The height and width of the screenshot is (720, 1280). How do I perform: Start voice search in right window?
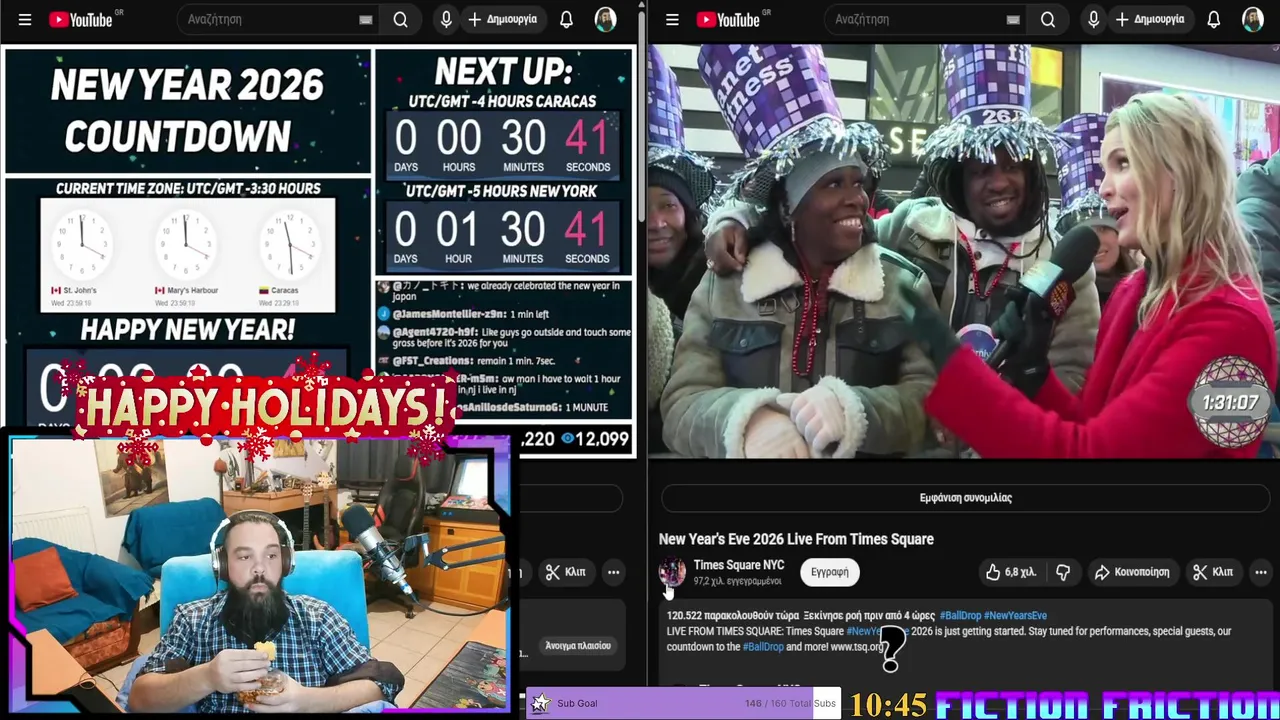click(x=1093, y=19)
